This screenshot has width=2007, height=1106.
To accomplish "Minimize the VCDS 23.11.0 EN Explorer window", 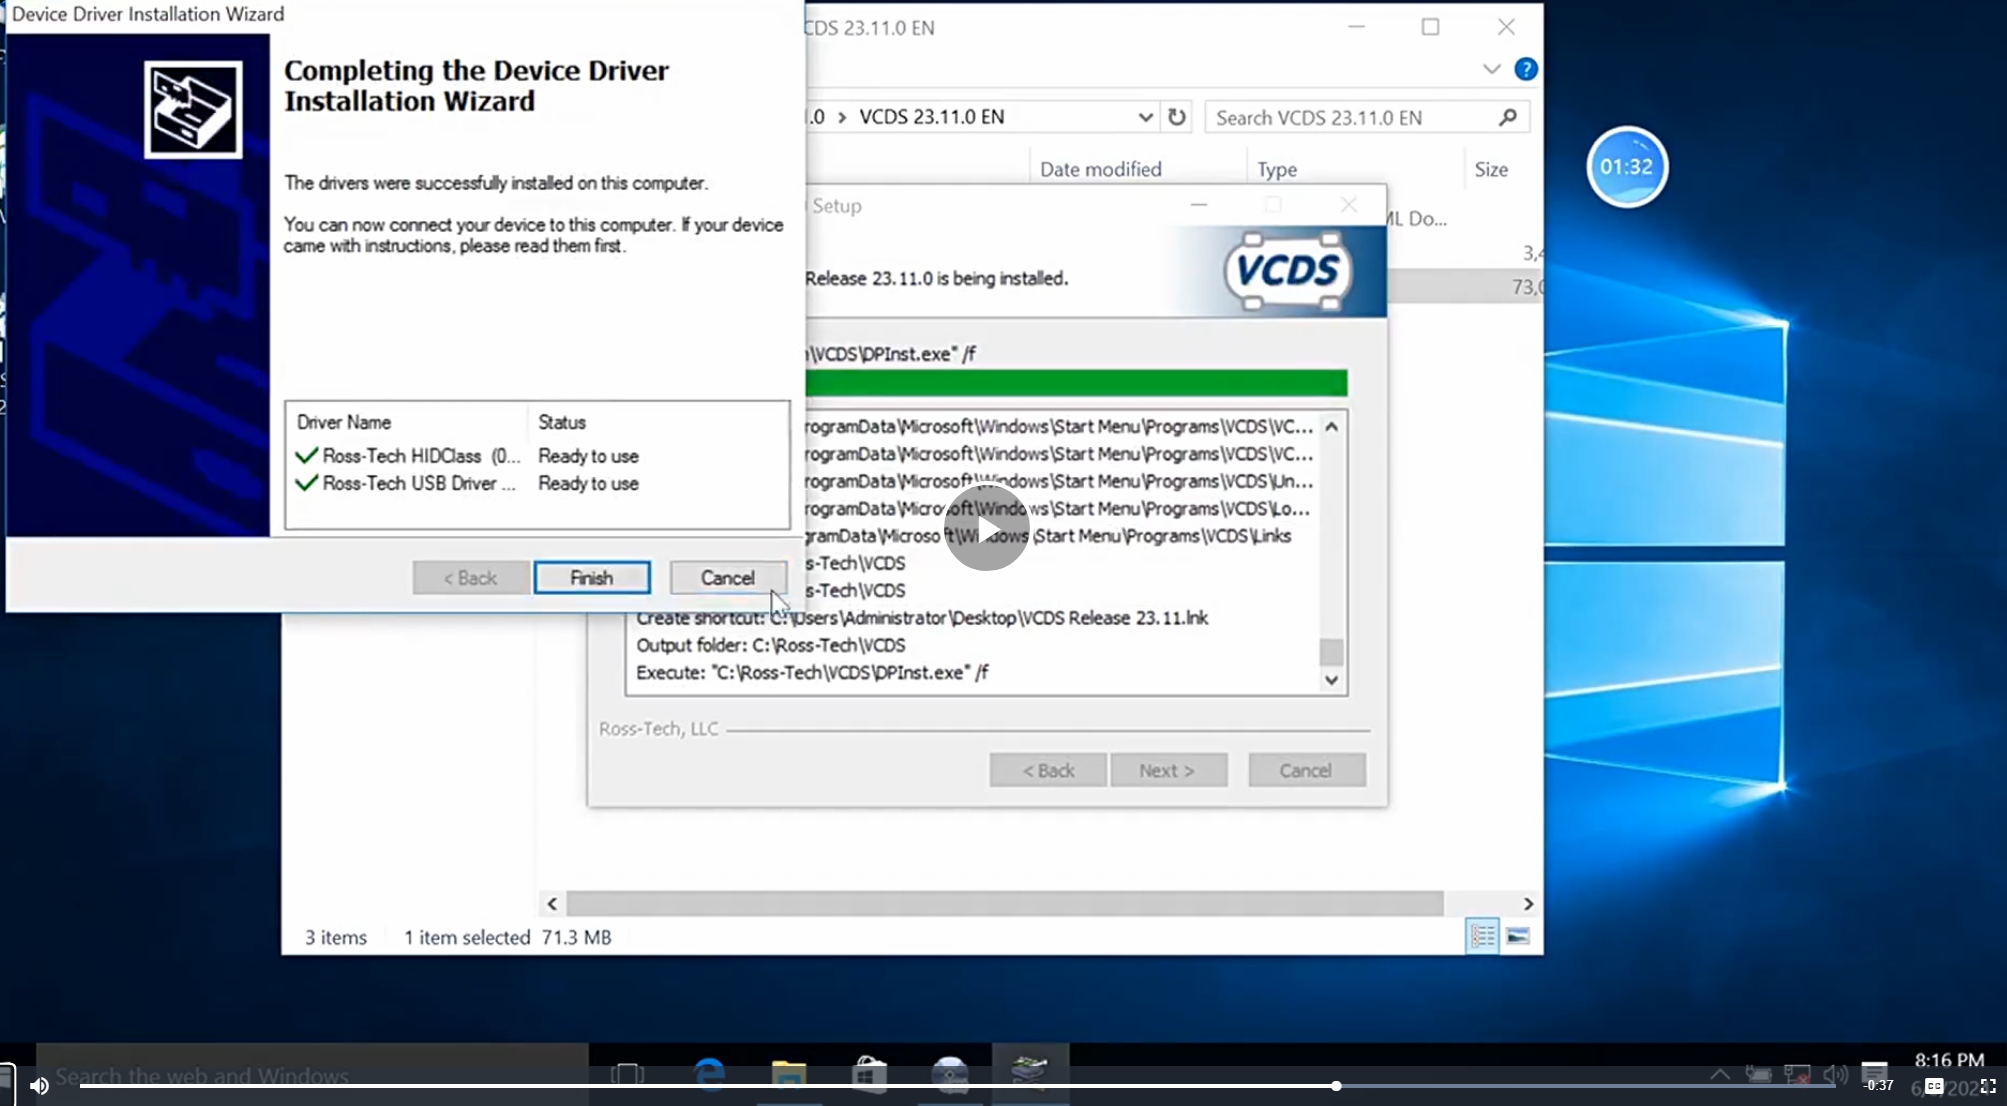I will click(1356, 27).
